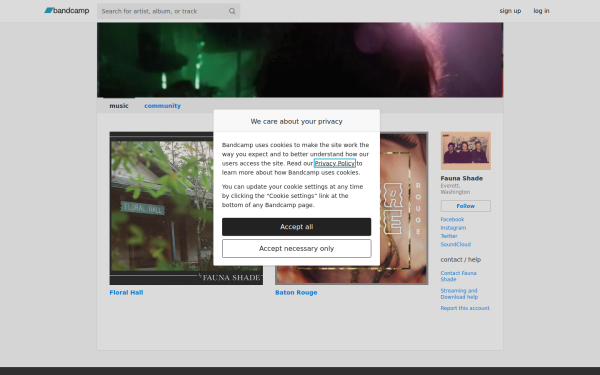Screen dimensions: 600x375
Task: Visit the SoundCloud link
Action: 455,244
